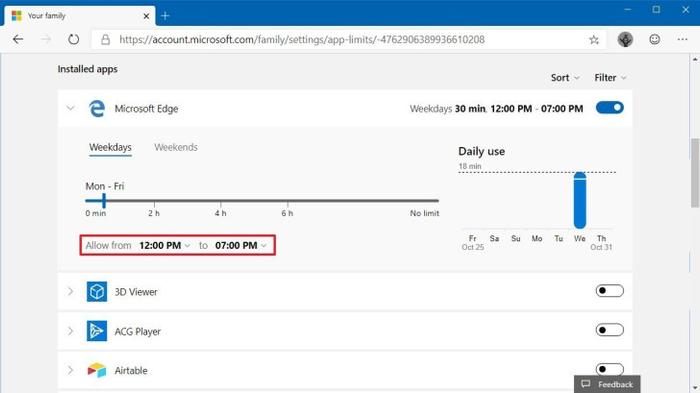700x393 pixels.
Task: Click the Forward navigation arrow
Action: pyautogui.click(x=46, y=39)
